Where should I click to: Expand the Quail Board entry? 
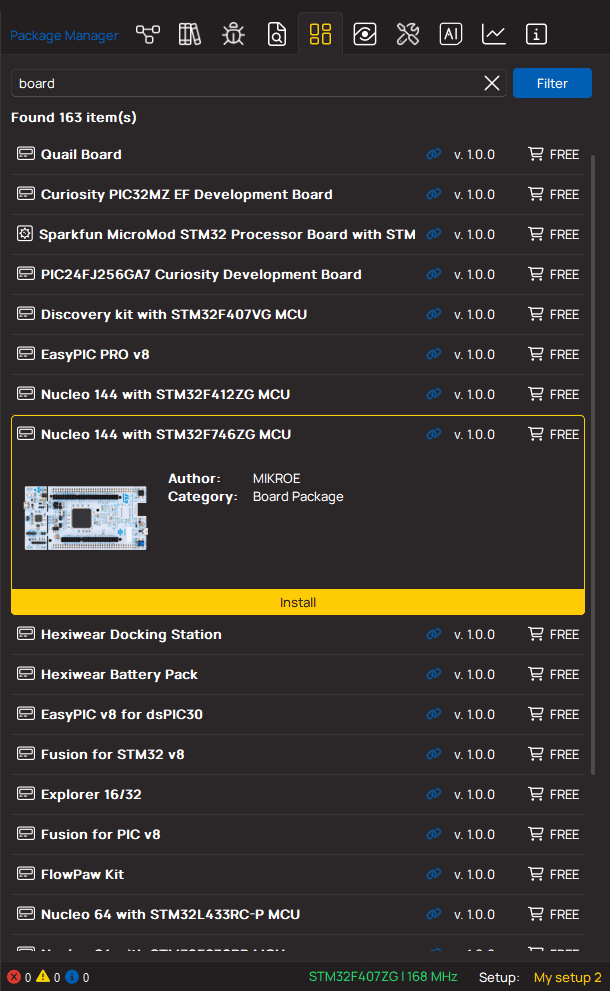82,154
